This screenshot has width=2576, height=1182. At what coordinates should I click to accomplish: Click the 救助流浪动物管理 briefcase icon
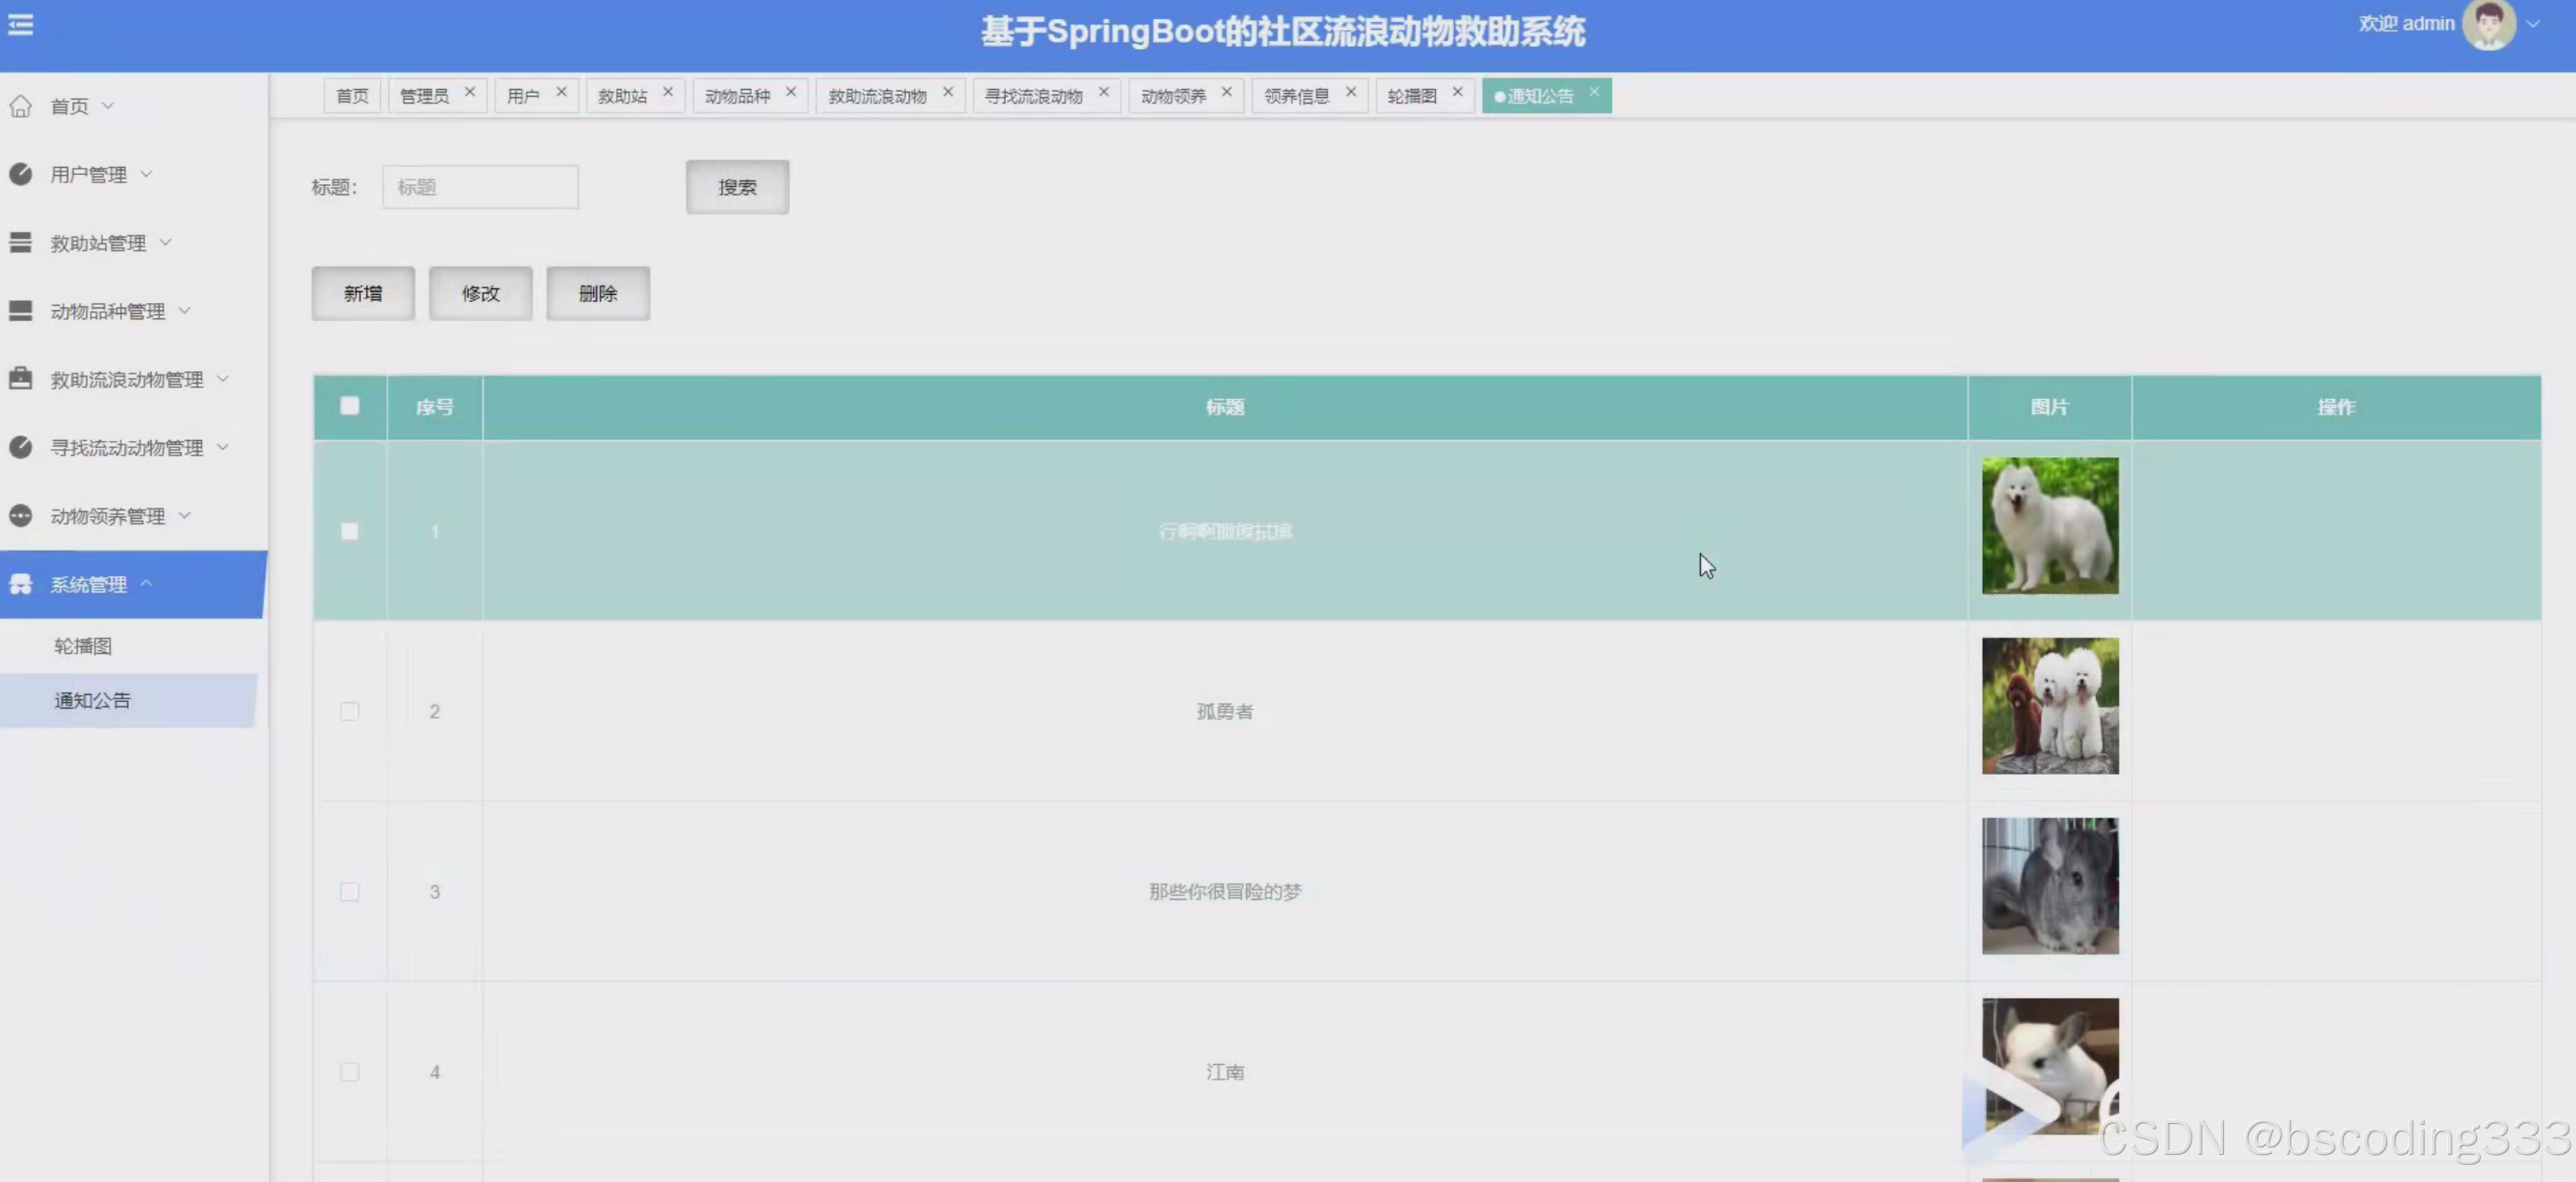click(x=21, y=378)
